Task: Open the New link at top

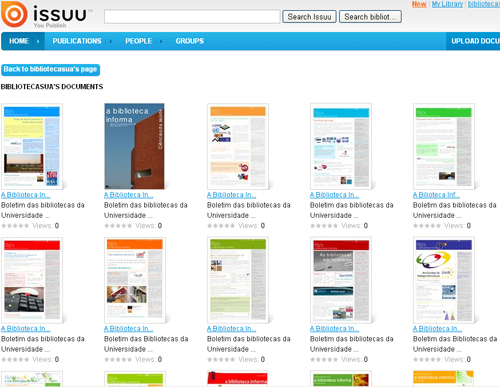Action: pos(419,4)
